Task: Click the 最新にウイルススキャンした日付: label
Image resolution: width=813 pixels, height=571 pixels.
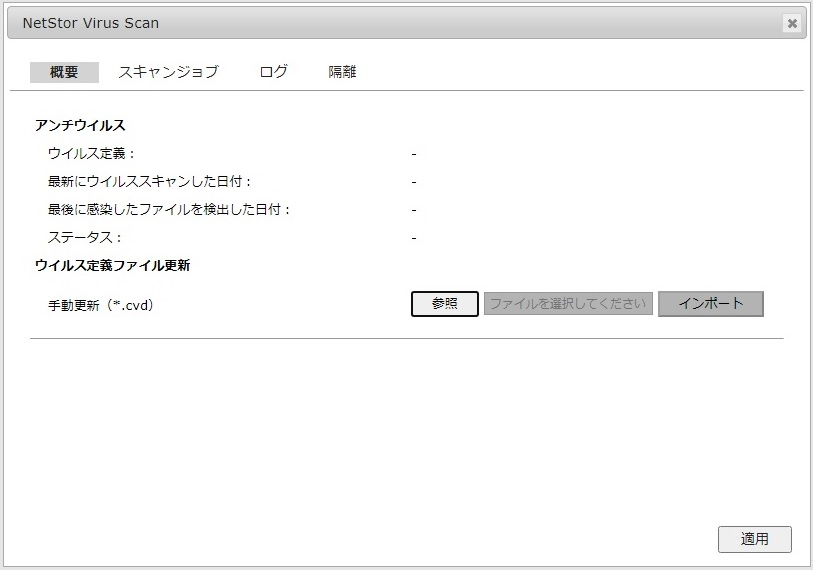Action: 150,182
